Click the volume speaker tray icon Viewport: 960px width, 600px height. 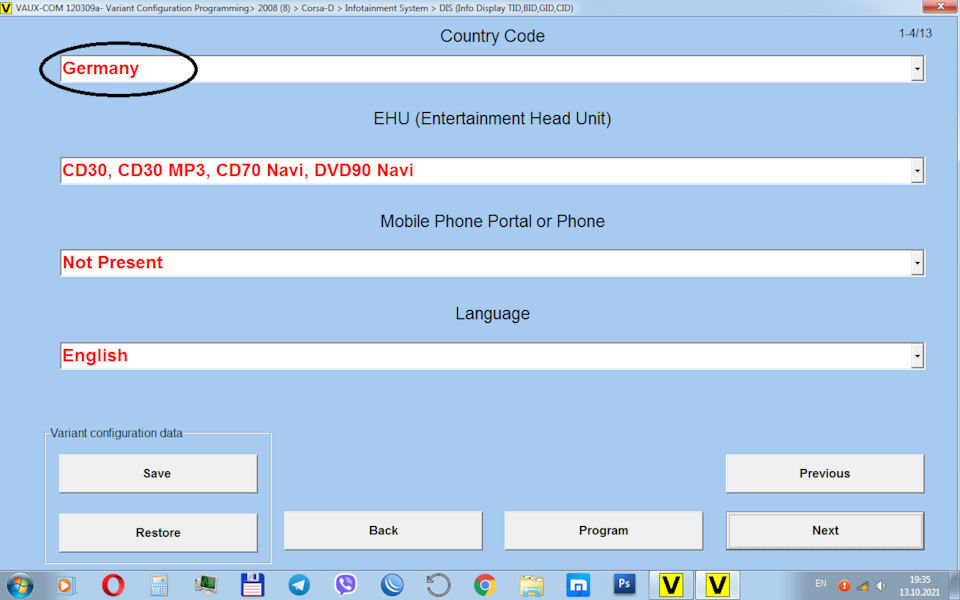pos(881,586)
